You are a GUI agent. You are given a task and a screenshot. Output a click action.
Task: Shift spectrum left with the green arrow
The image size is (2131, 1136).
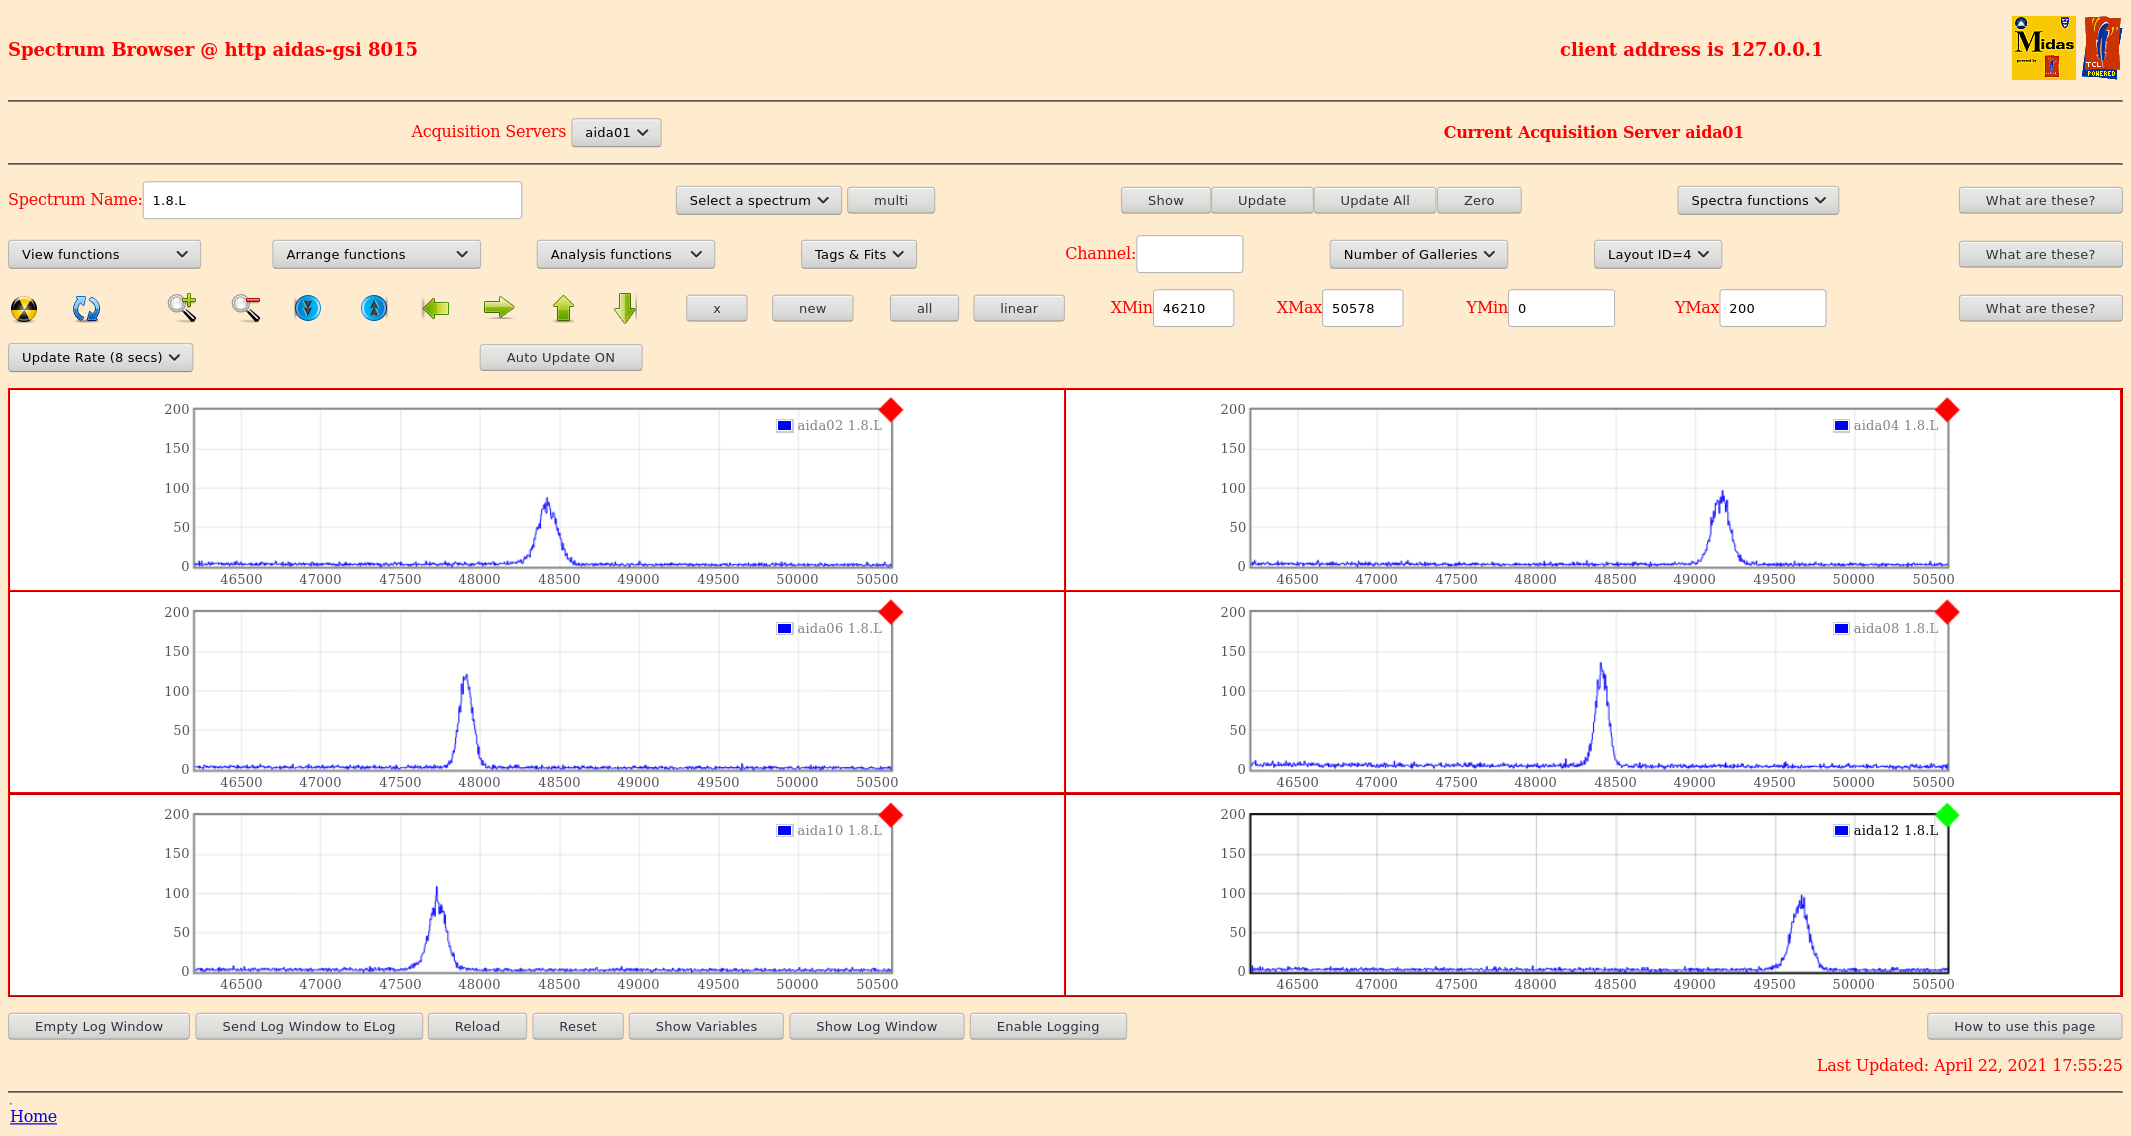(x=436, y=308)
